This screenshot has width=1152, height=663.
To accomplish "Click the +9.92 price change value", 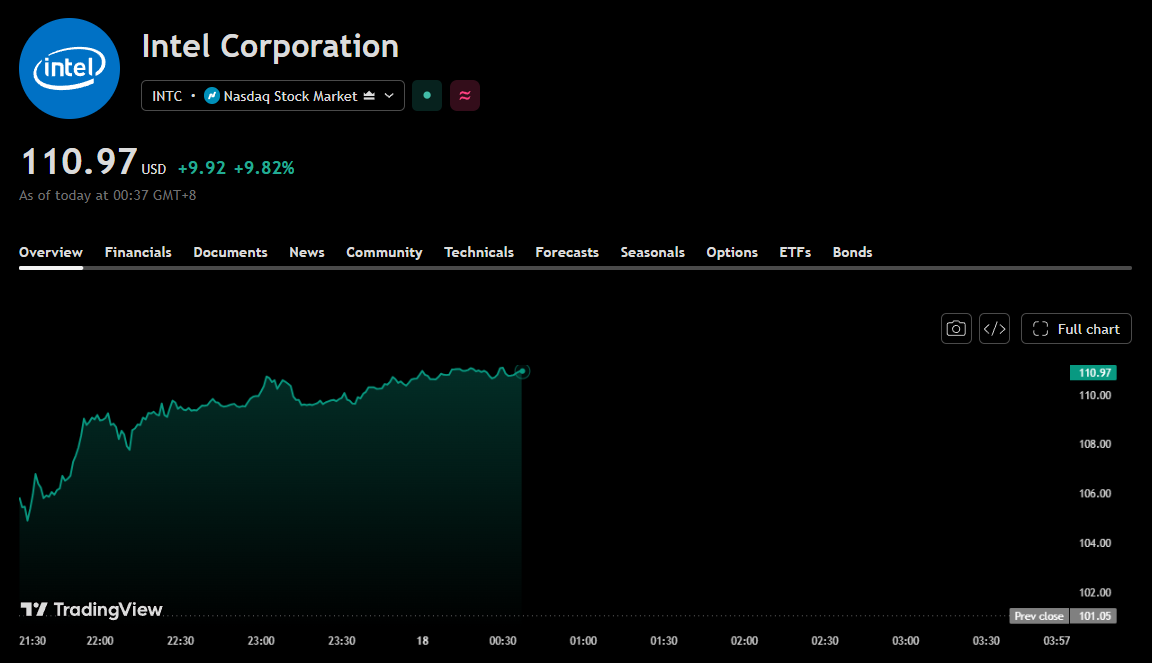I will point(202,168).
